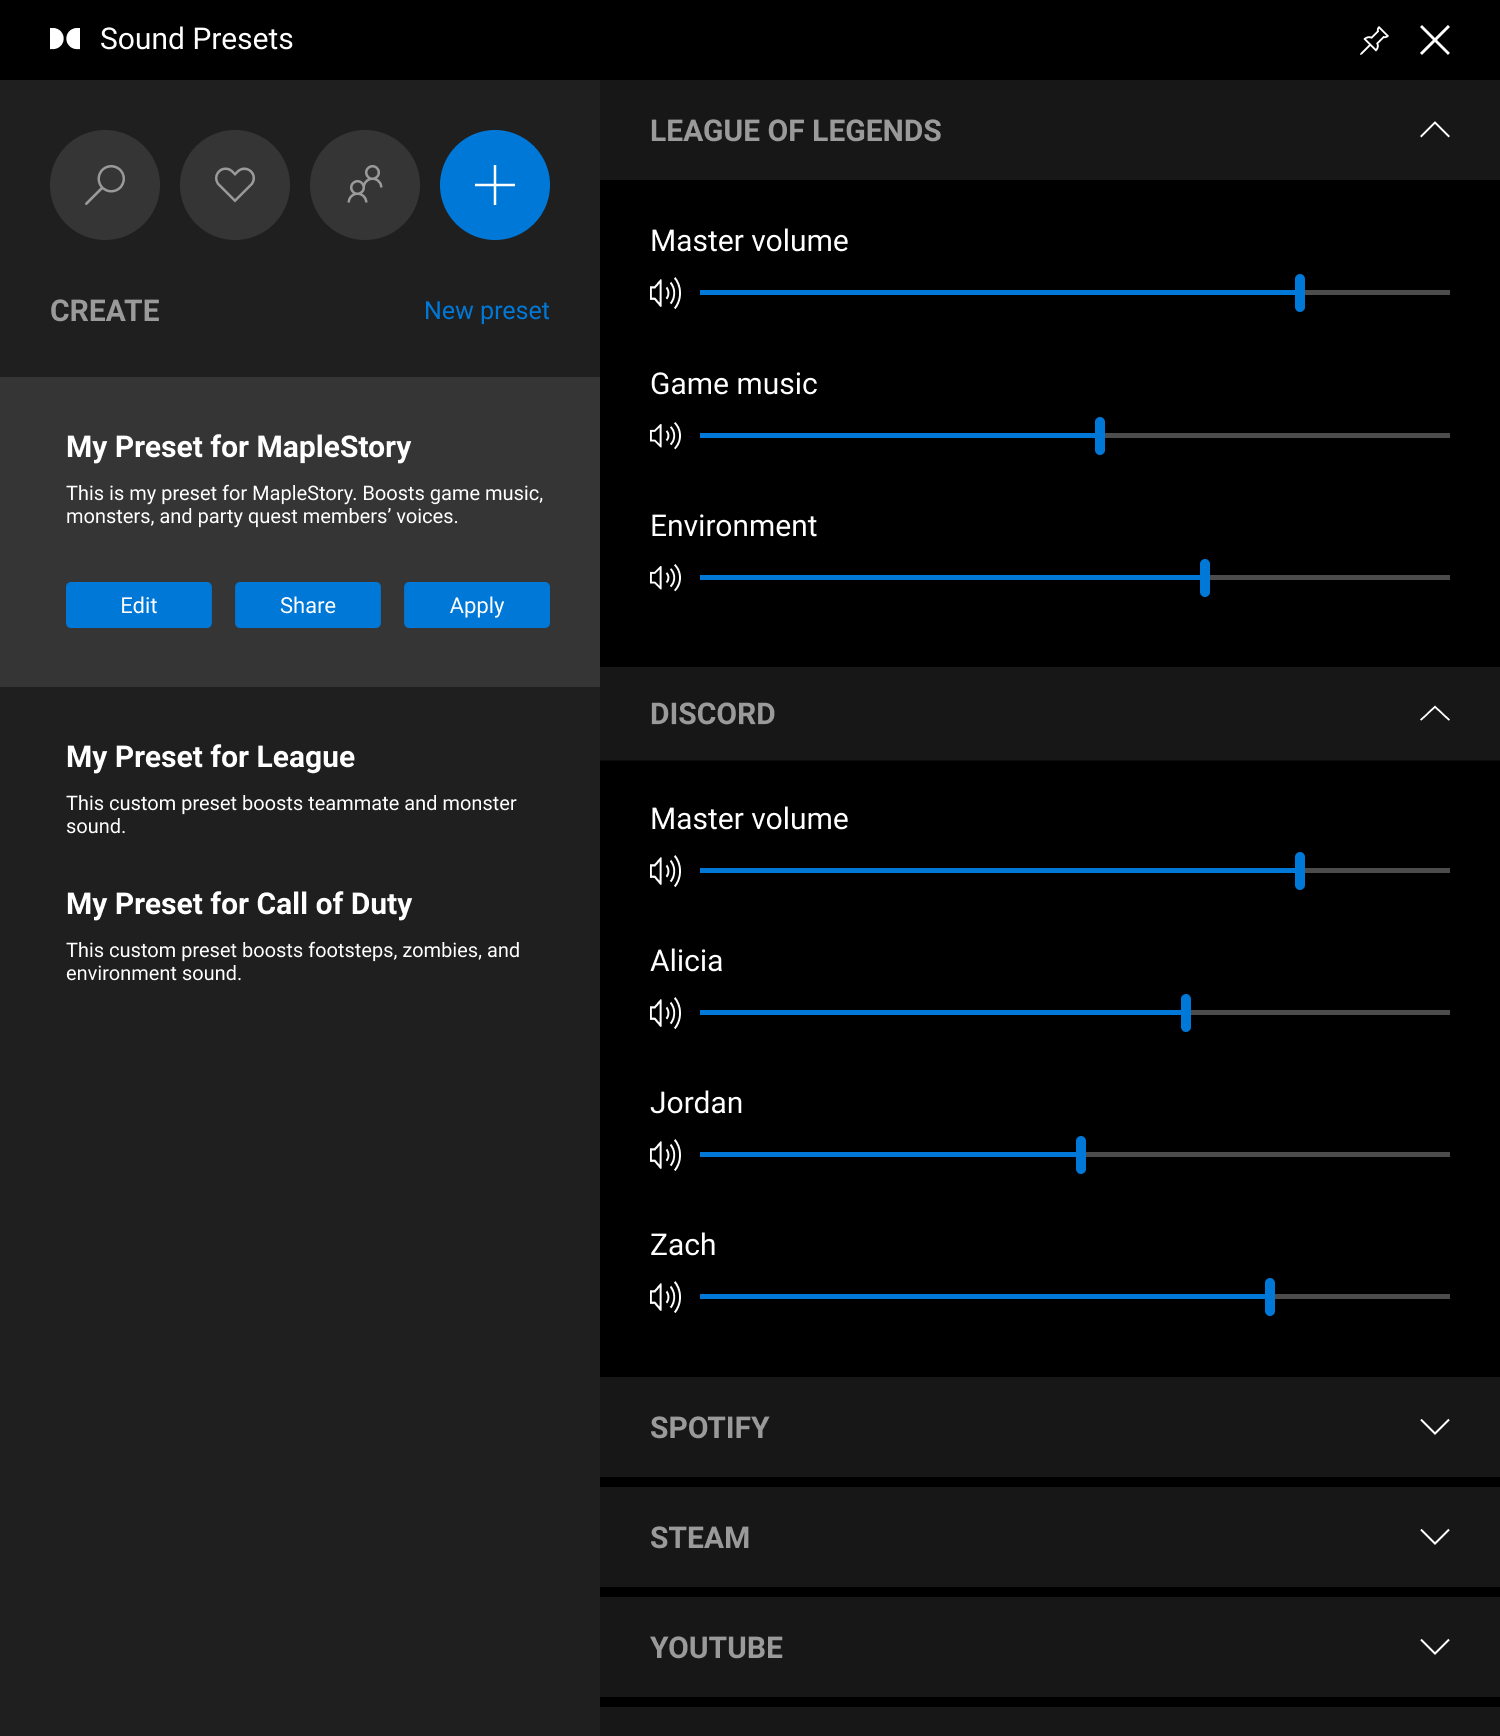Mute Discord Master volume speaker icon
The width and height of the screenshot is (1500, 1736).
665,871
